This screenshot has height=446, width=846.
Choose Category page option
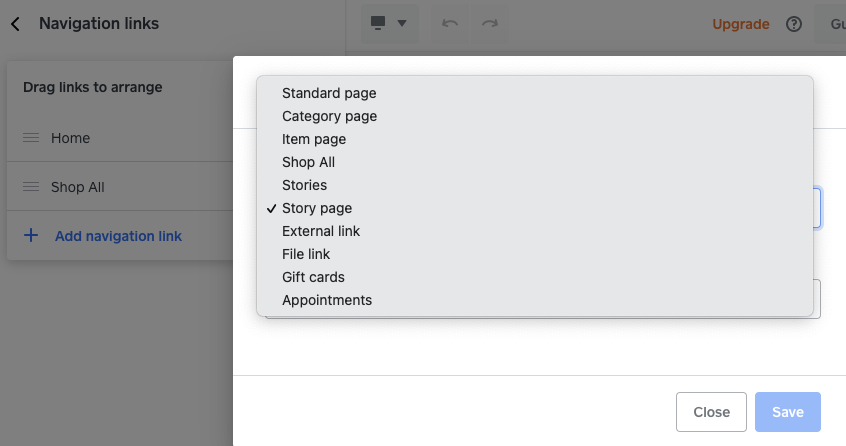(x=329, y=116)
